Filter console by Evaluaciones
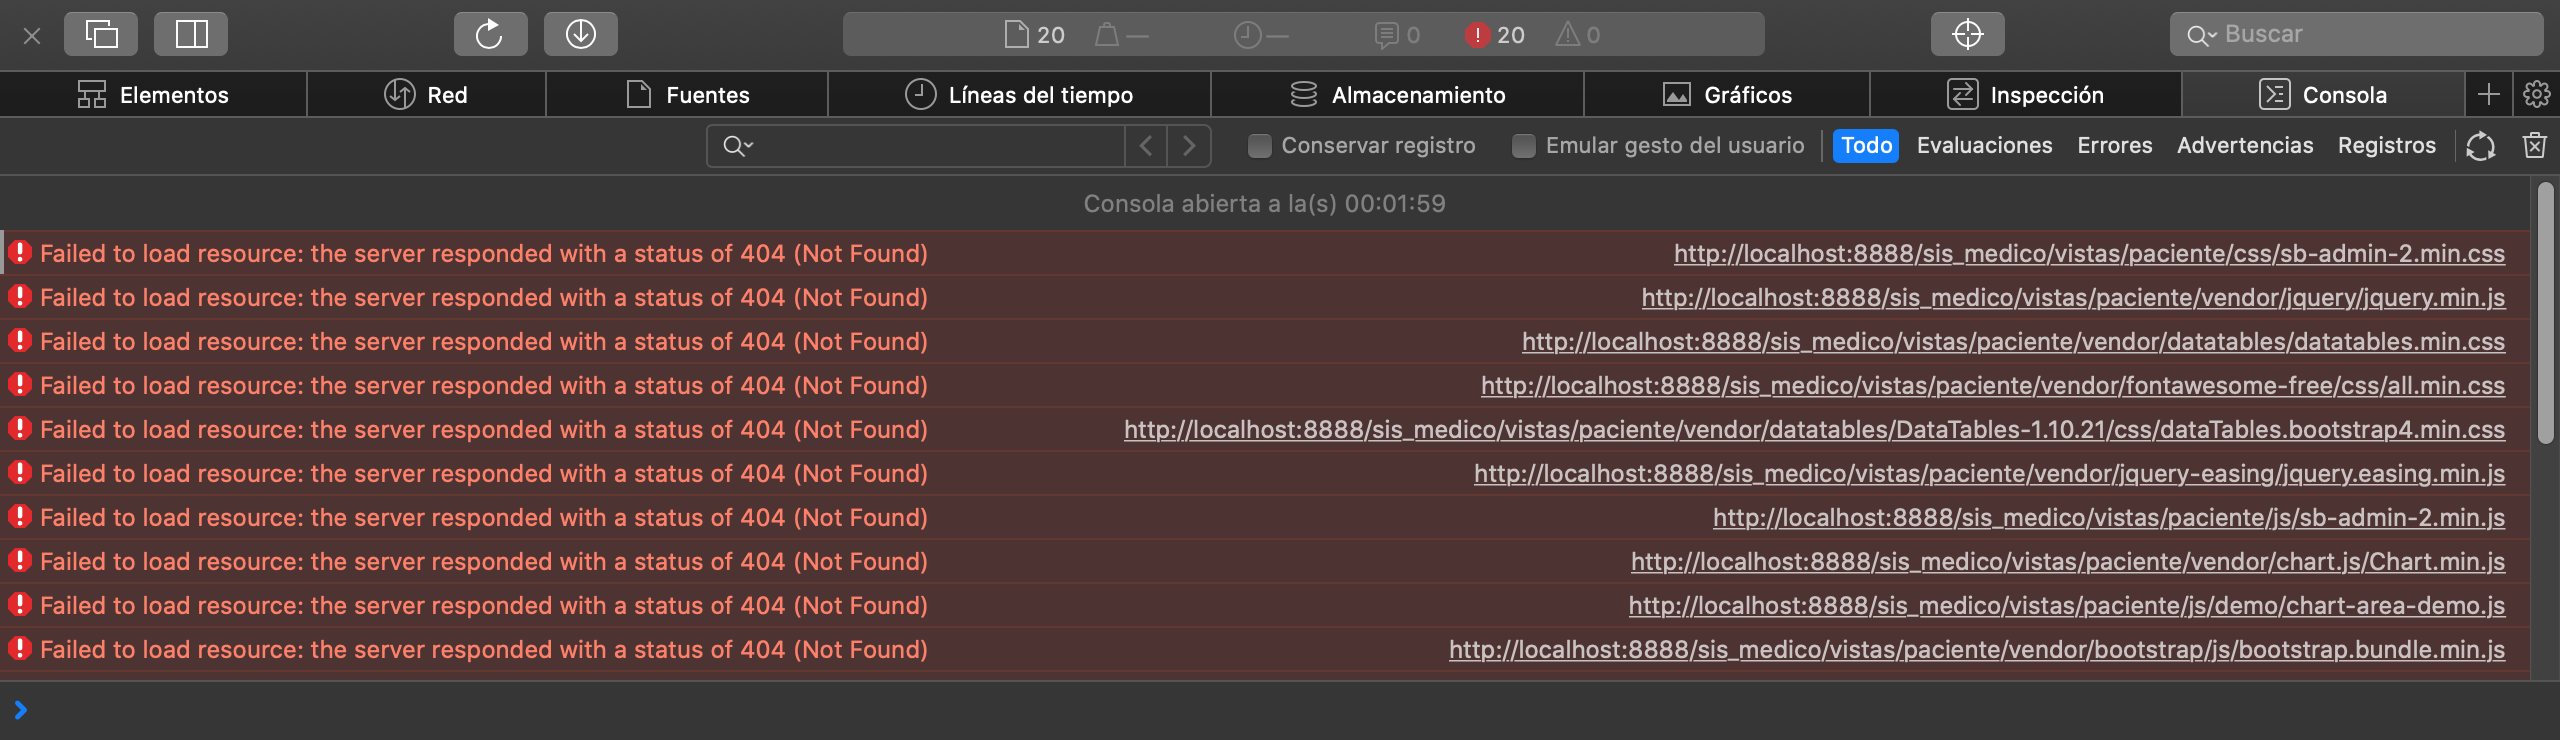Screen dimensions: 2560x740 tap(1984, 146)
